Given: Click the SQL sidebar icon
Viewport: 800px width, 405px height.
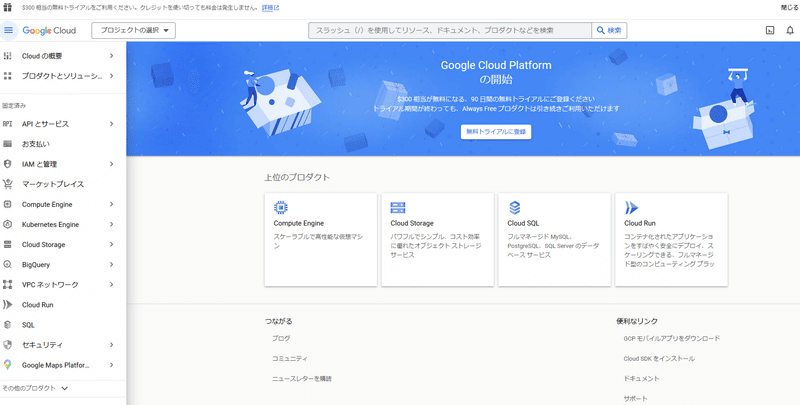Looking at the screenshot, I should pyautogui.click(x=8, y=325).
